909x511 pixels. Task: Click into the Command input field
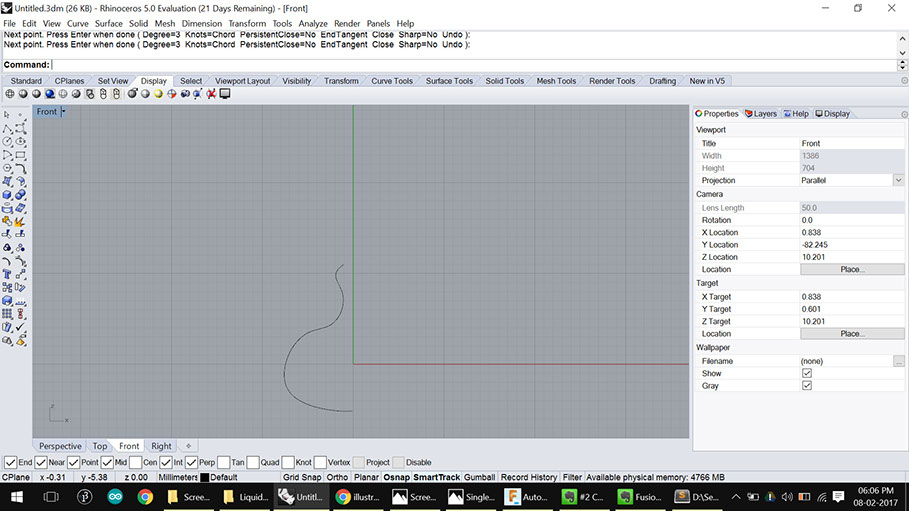[x=474, y=65]
